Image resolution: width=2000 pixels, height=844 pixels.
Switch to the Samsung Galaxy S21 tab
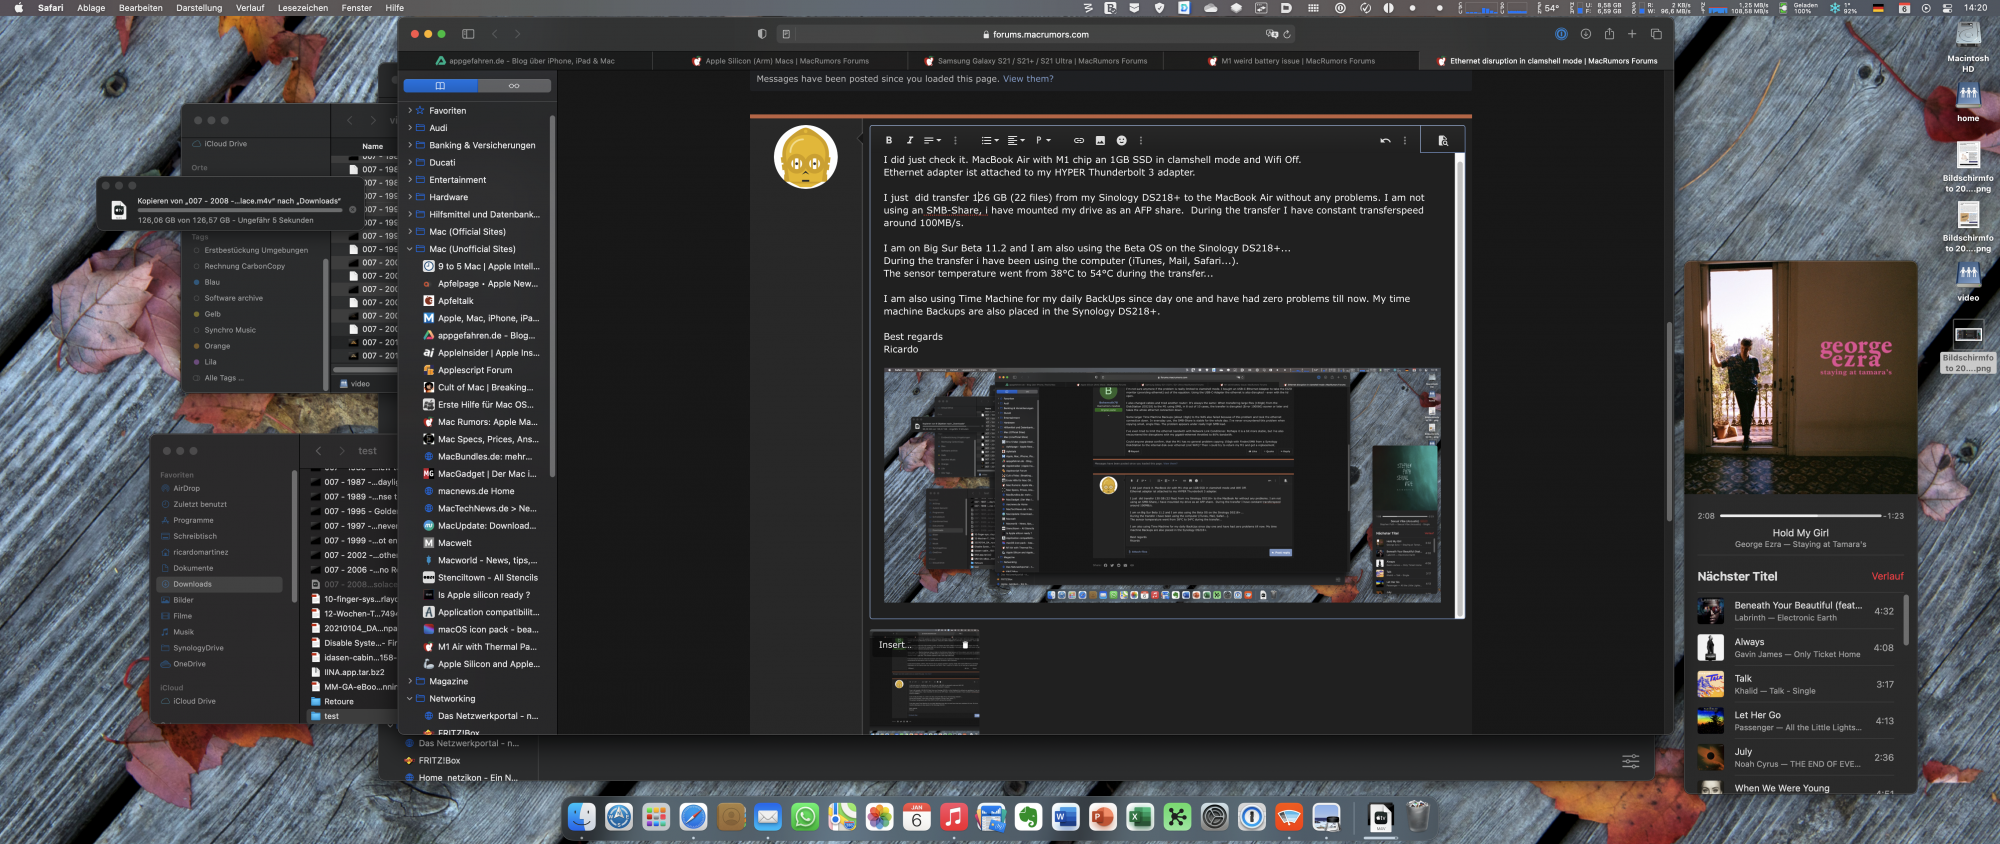(x=1035, y=61)
